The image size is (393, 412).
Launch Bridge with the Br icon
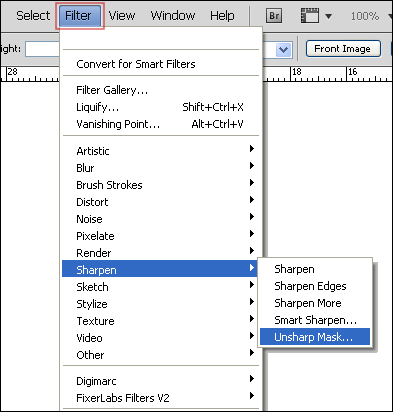[274, 16]
